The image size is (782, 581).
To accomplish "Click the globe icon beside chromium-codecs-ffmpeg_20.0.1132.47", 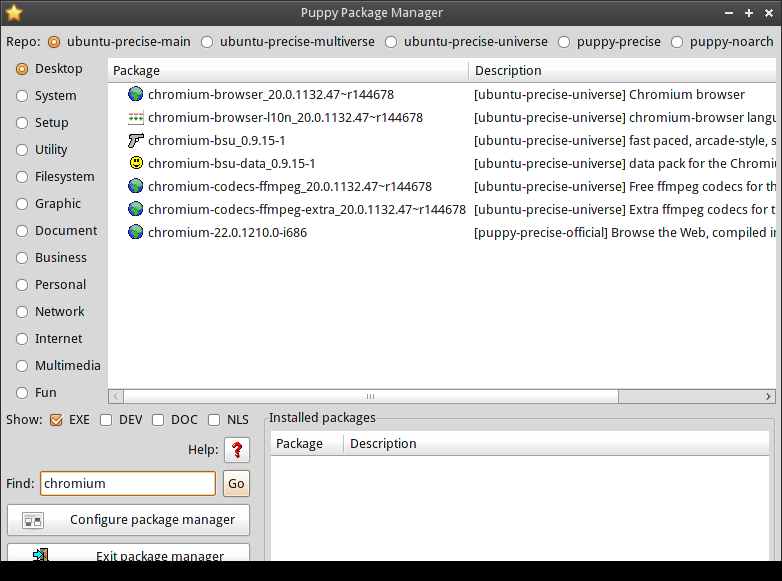I will [135, 186].
